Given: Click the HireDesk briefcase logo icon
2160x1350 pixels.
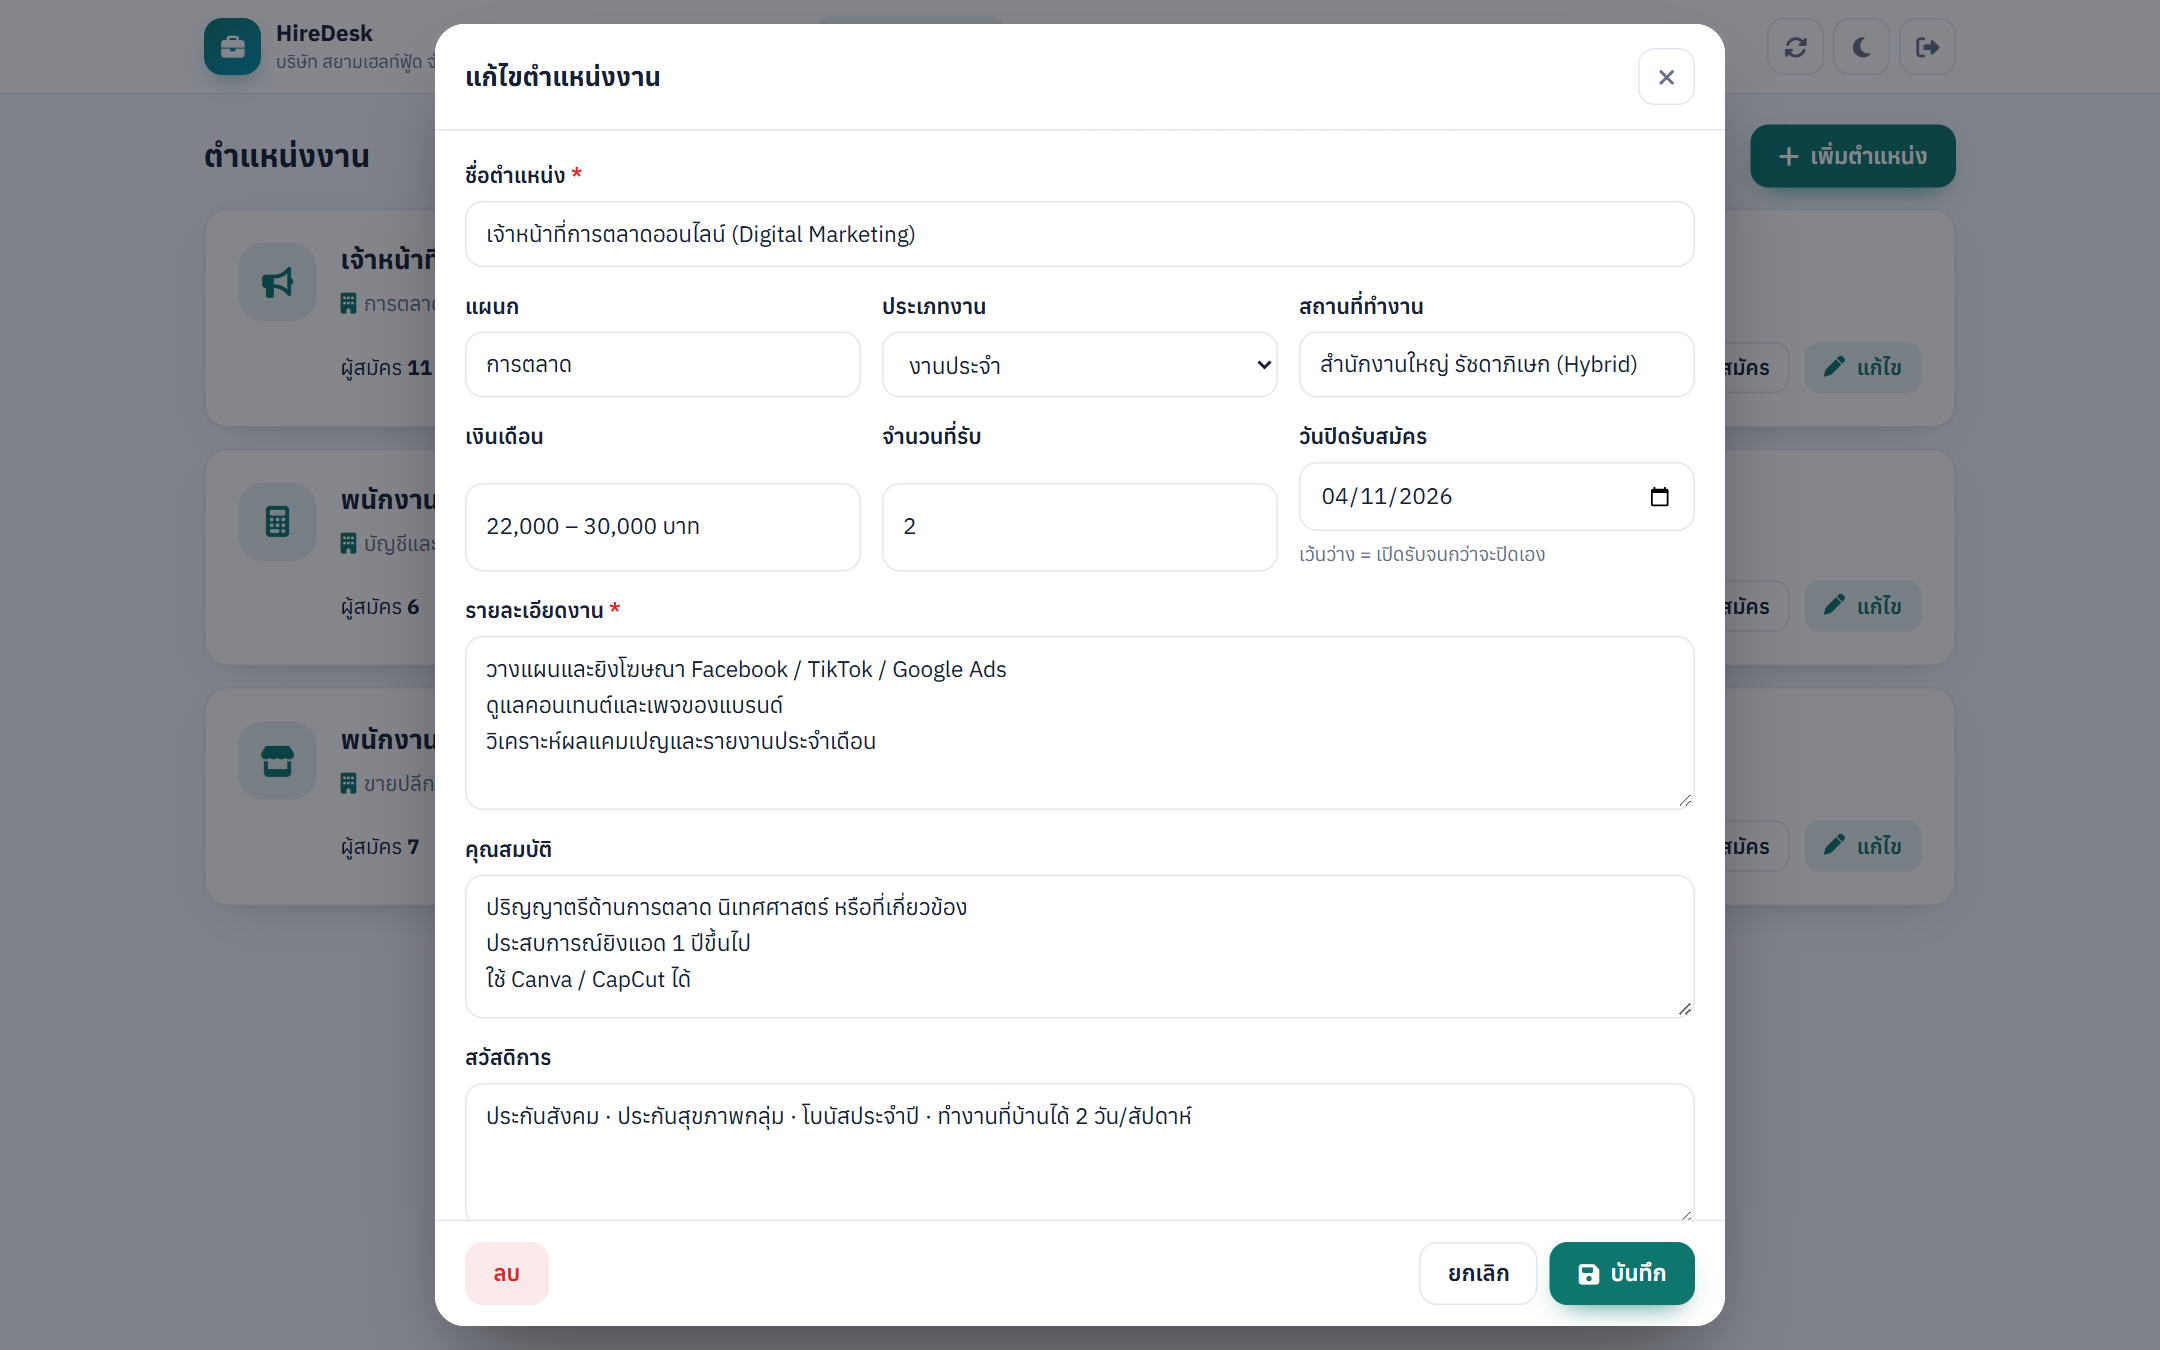Looking at the screenshot, I should coord(232,47).
